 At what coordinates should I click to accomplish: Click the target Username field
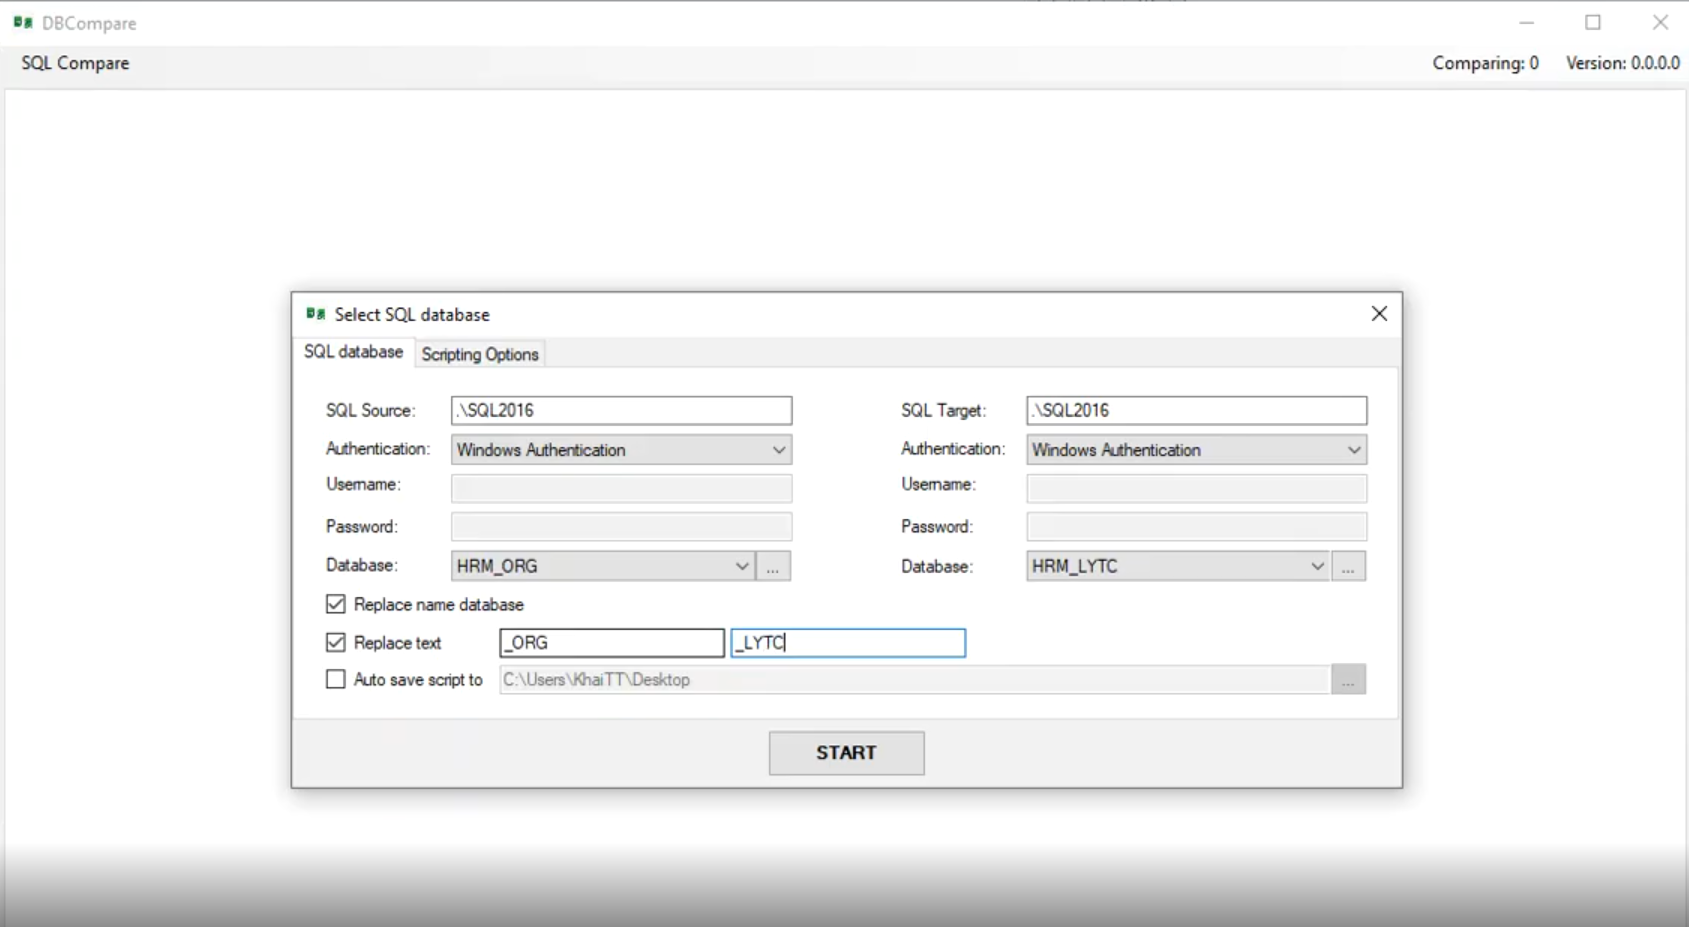1196,488
